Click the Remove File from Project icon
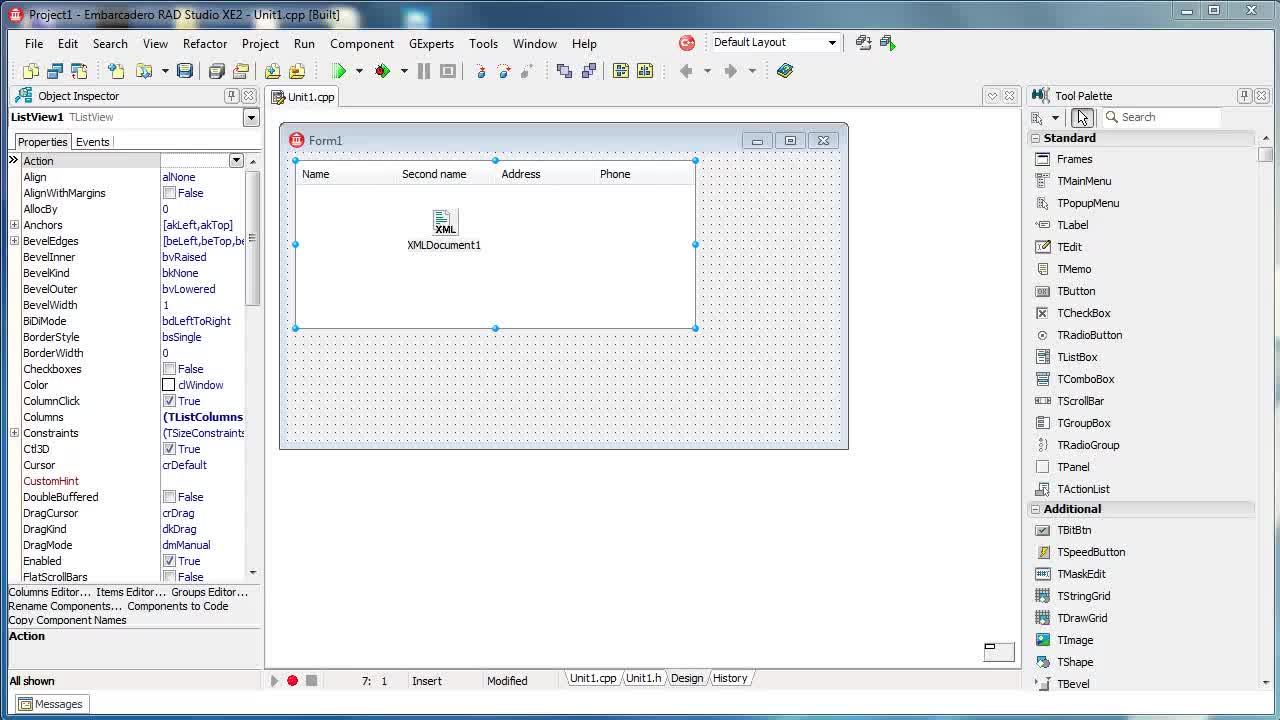Viewport: 1280px width, 720px height. click(x=297, y=71)
